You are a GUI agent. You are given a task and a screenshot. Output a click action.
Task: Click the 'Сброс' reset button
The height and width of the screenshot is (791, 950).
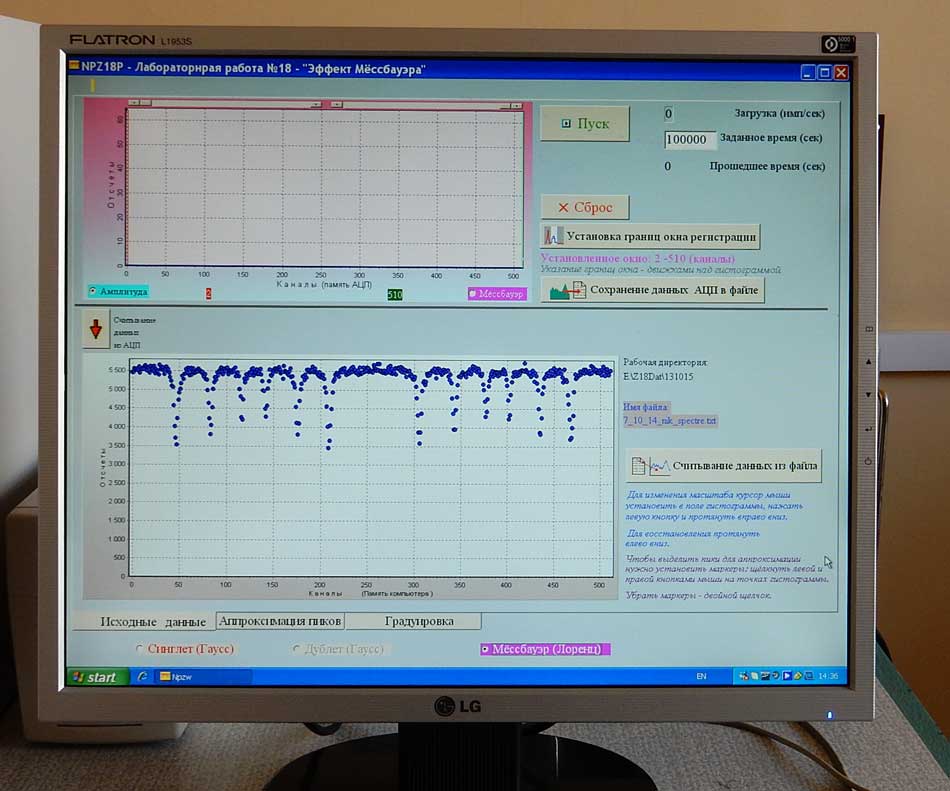click(585, 207)
